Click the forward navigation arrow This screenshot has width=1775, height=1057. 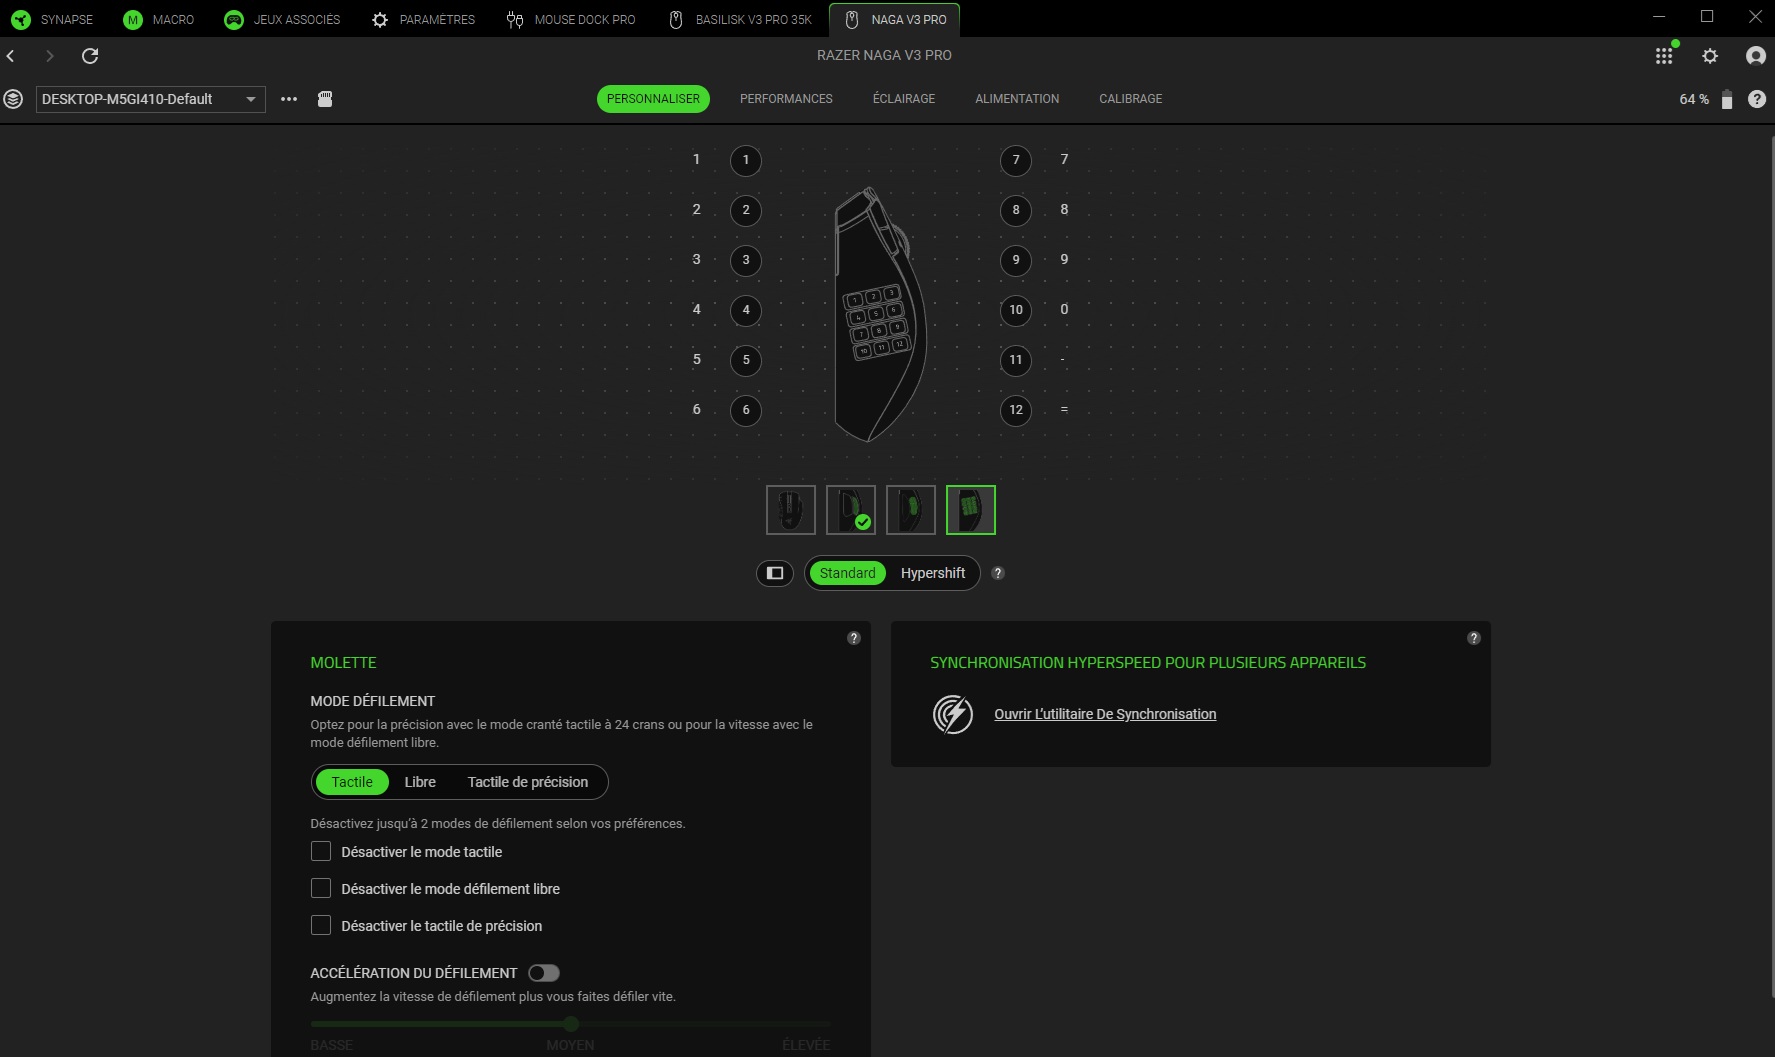click(50, 56)
